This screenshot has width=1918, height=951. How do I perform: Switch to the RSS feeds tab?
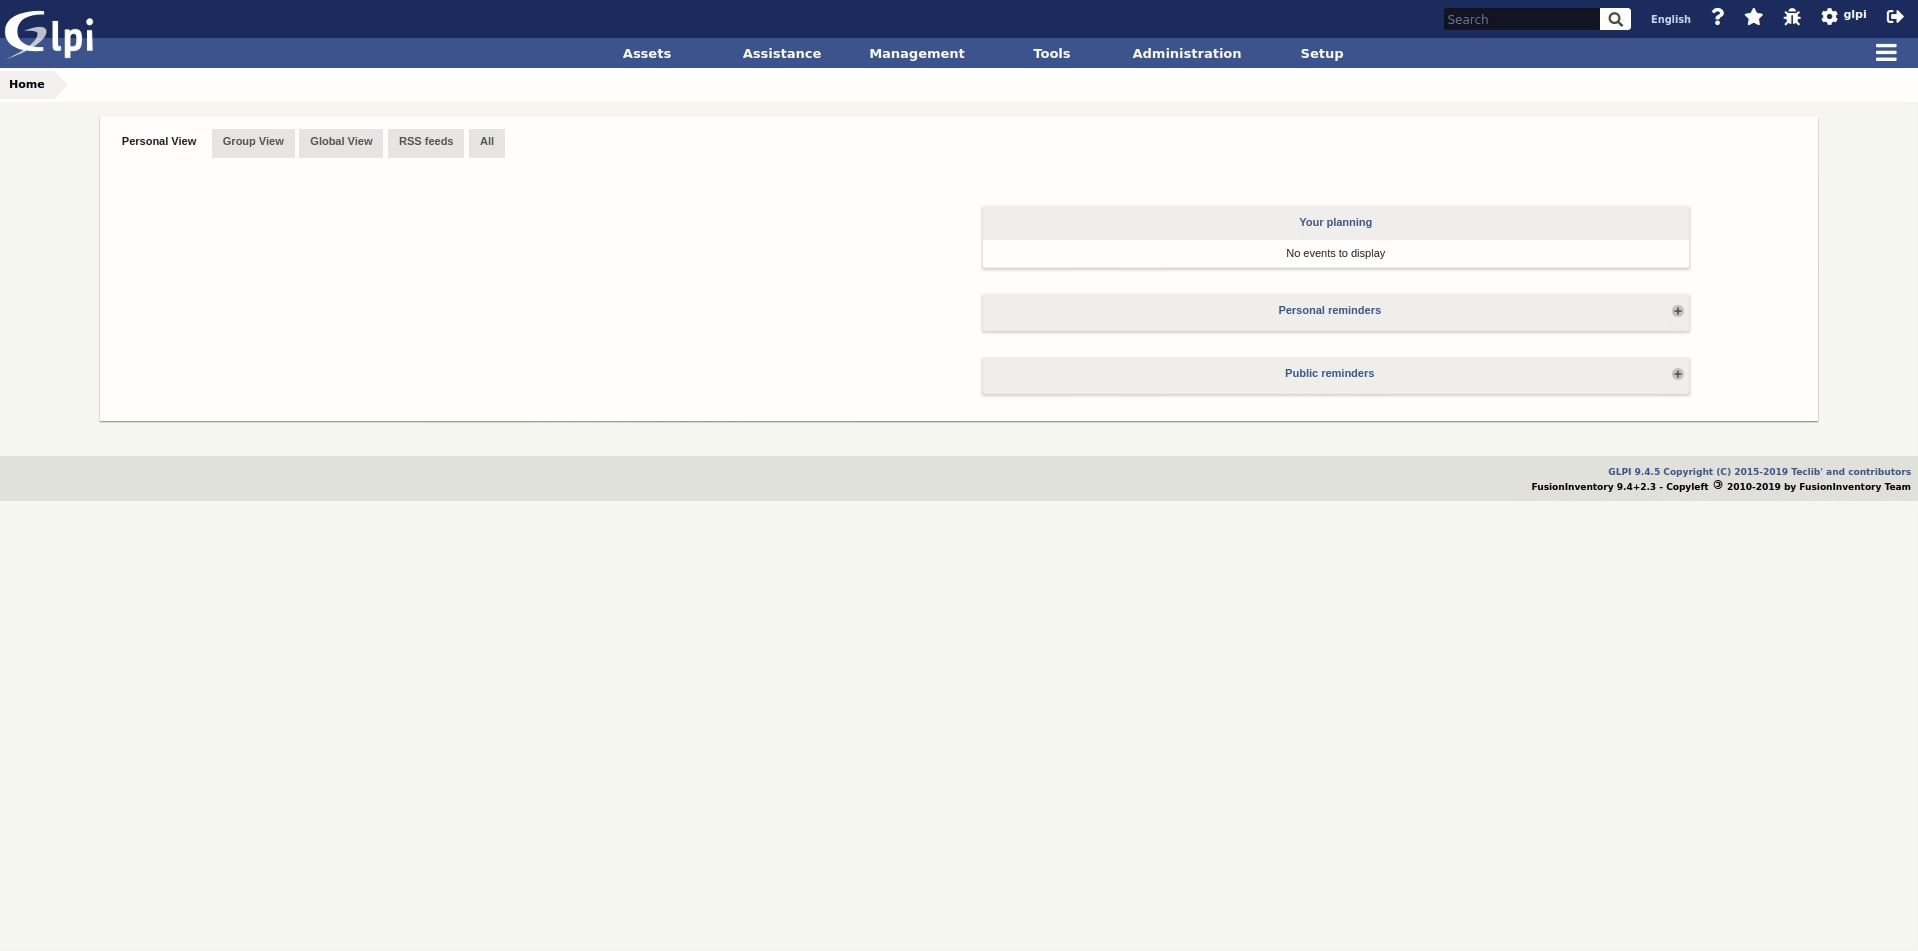425,142
